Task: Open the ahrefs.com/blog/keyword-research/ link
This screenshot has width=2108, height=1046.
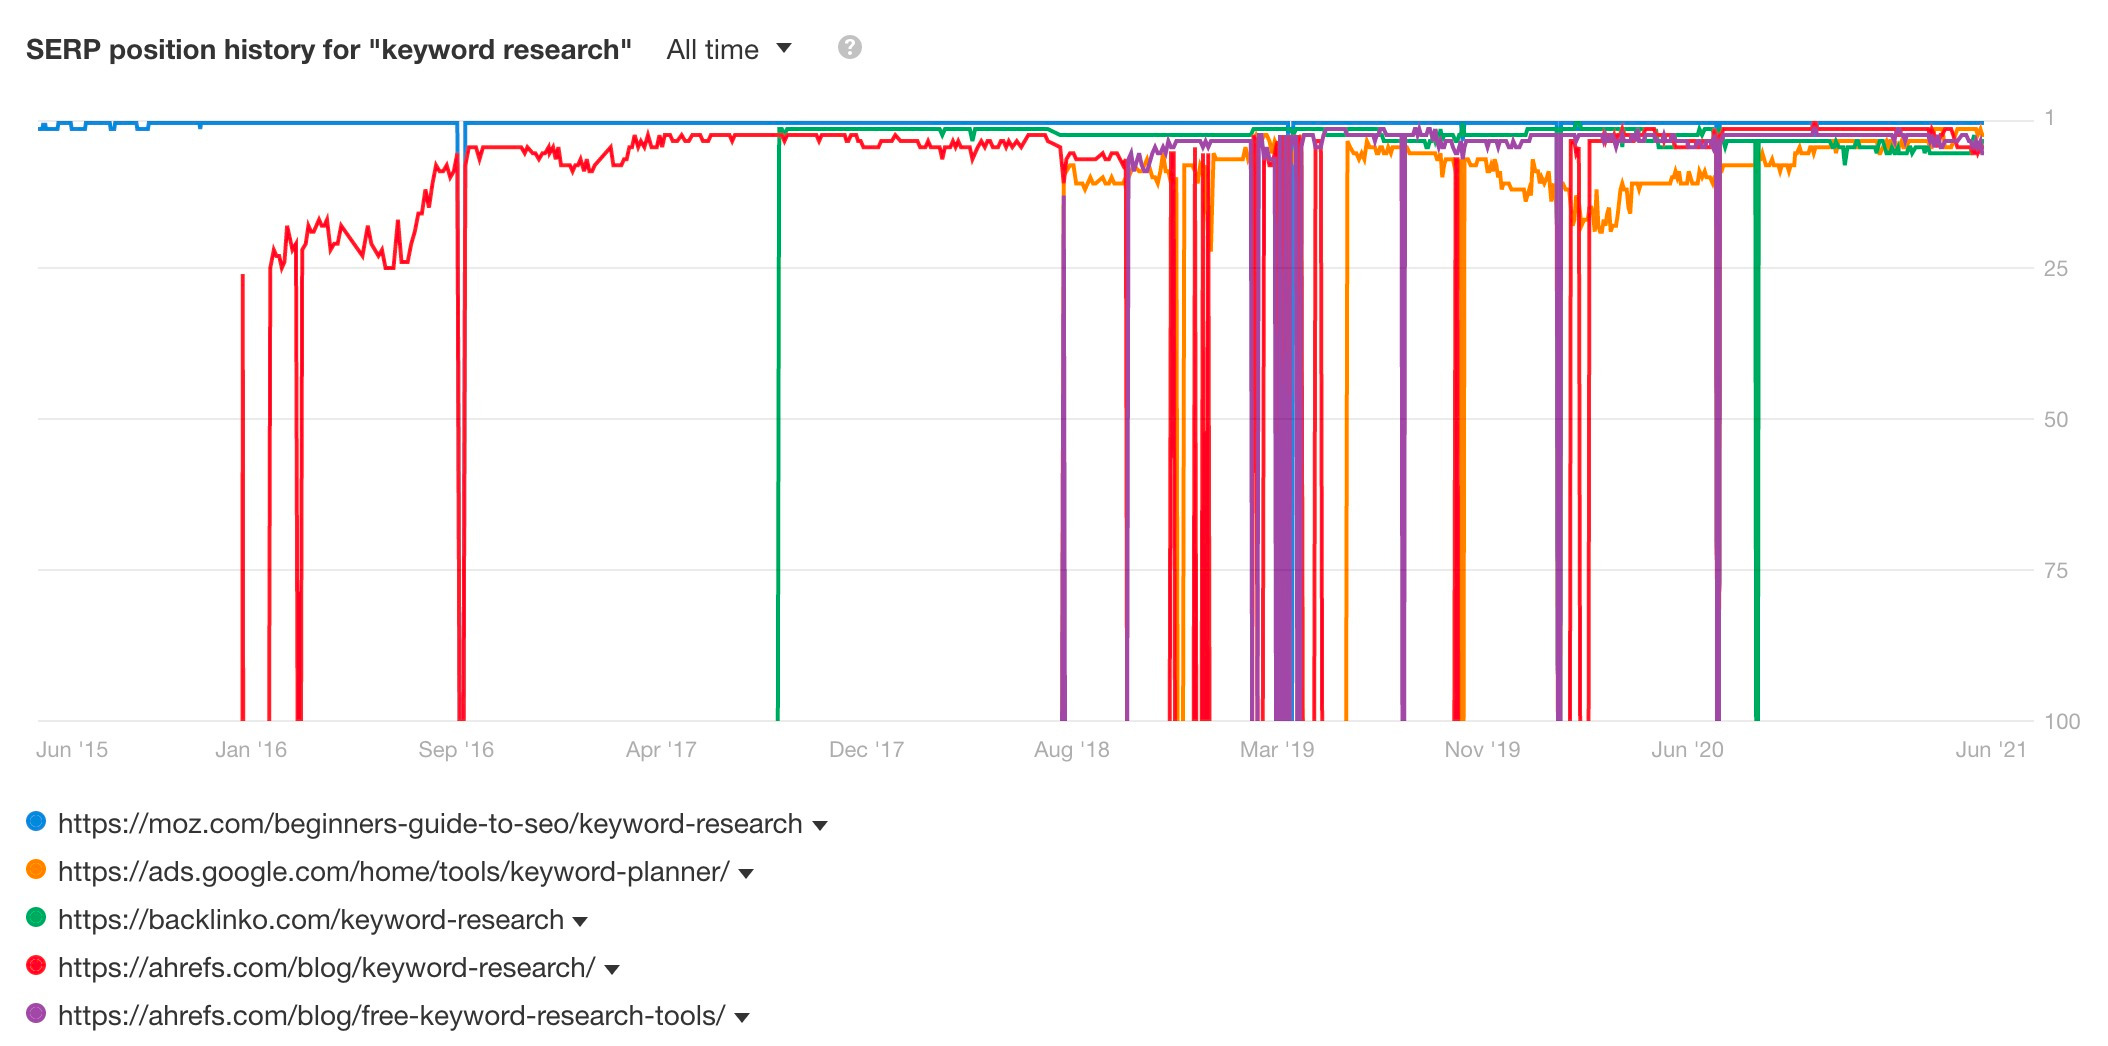Action: 326,968
